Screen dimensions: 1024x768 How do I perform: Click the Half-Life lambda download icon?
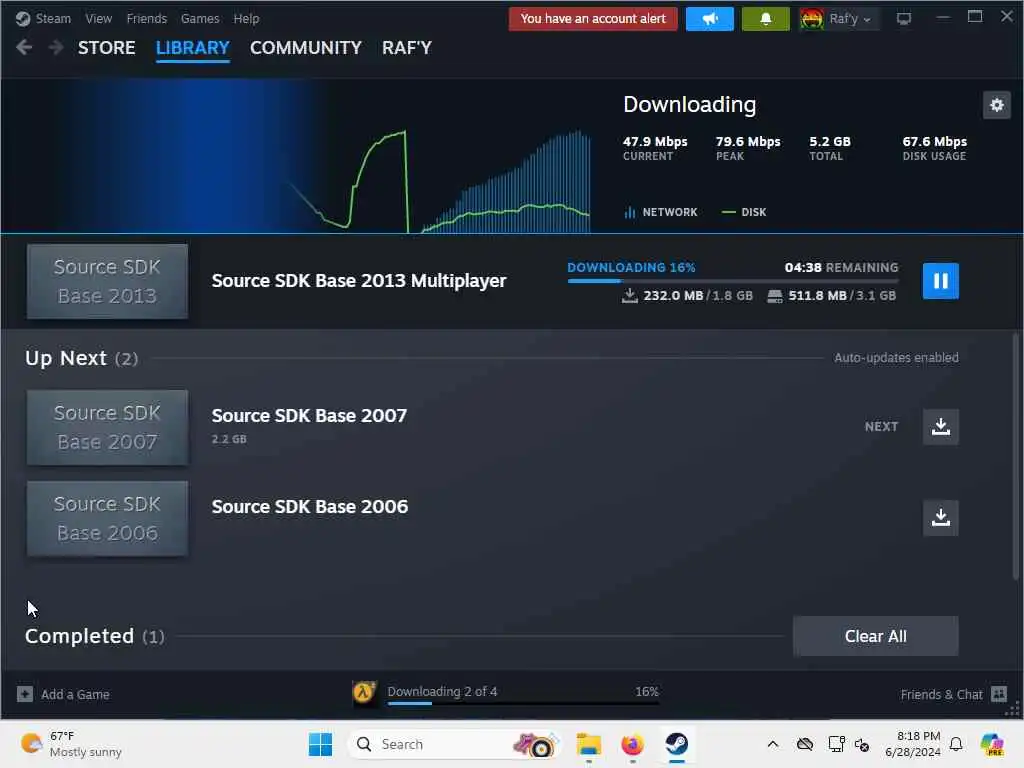(364, 692)
